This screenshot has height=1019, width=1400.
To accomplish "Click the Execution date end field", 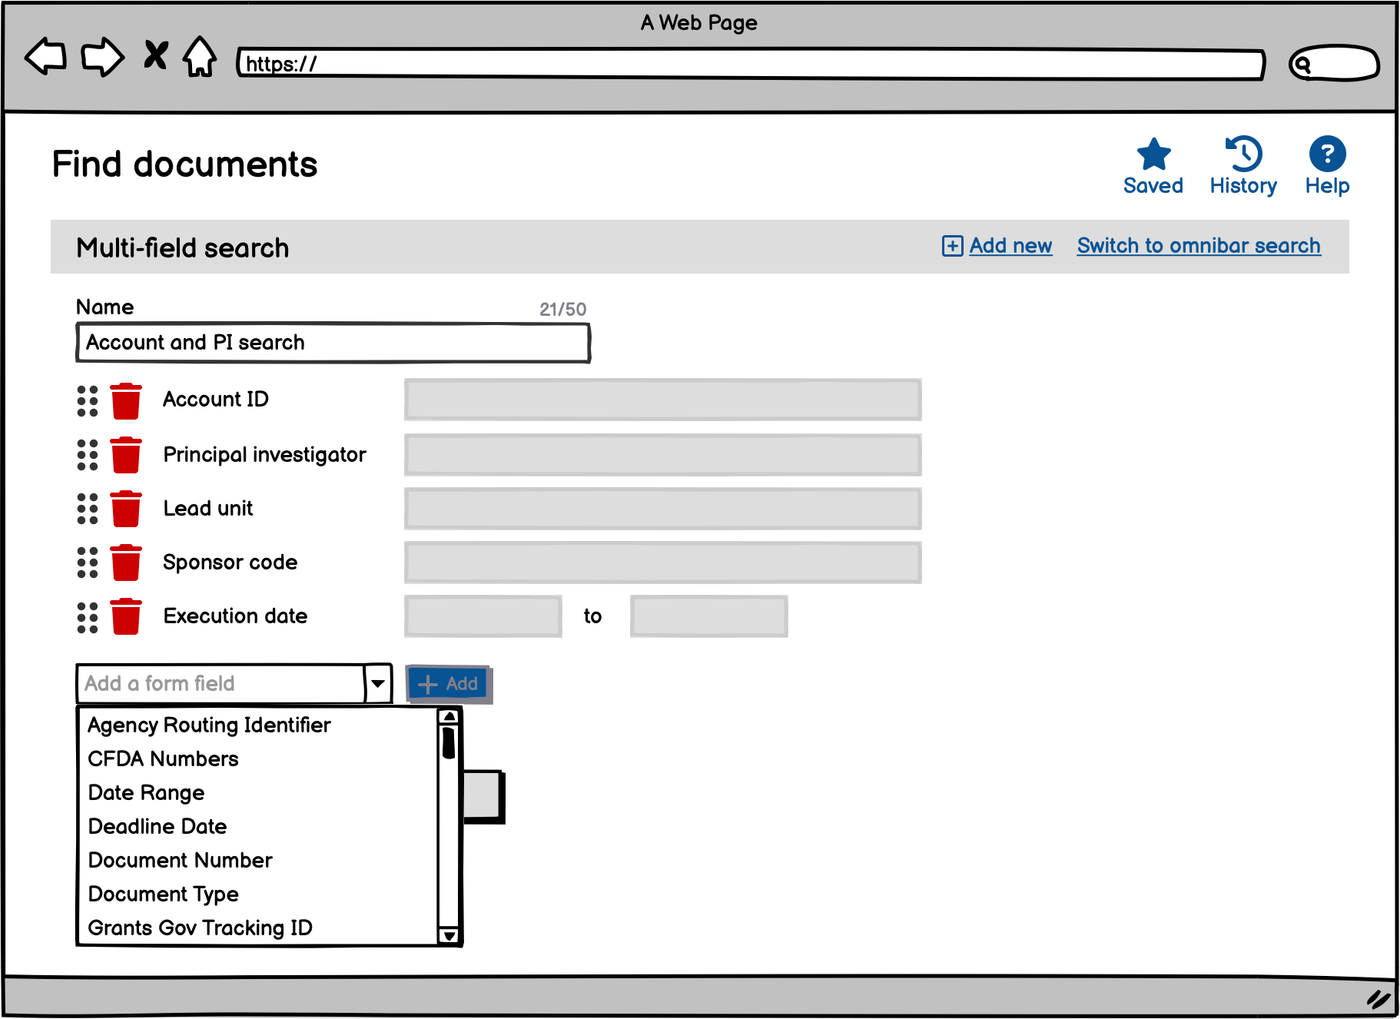I will point(709,616).
